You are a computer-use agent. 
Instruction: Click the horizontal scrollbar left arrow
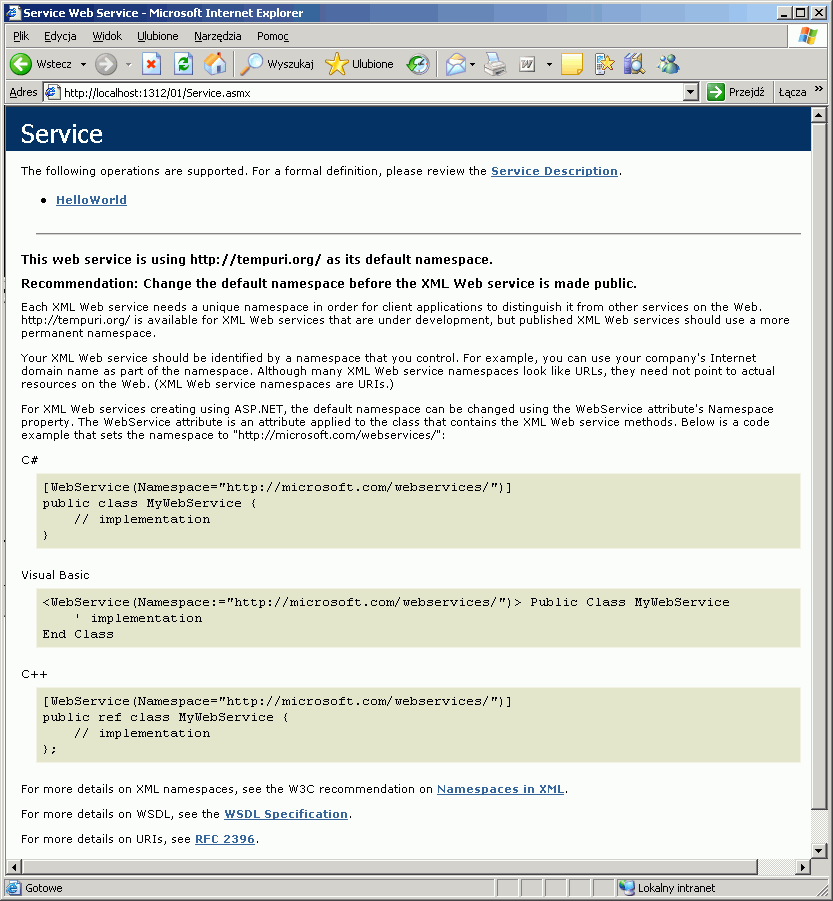point(14,867)
